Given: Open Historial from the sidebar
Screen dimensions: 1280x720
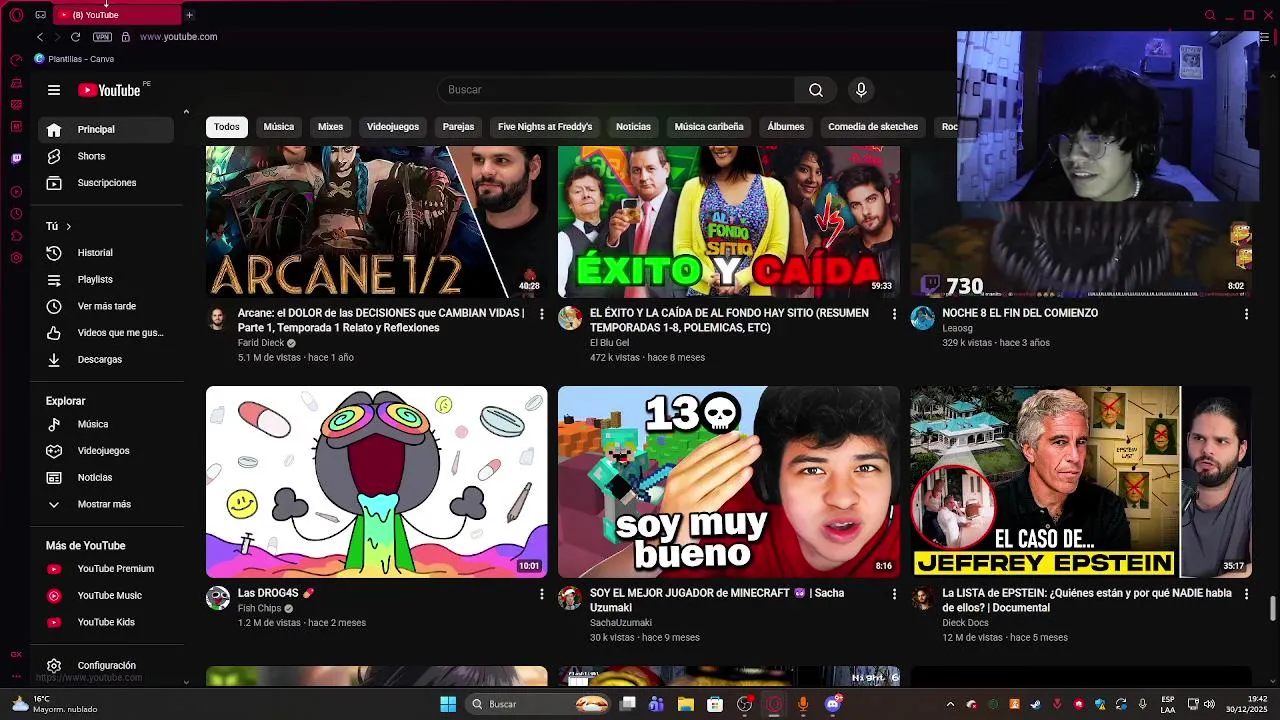Looking at the screenshot, I should coord(107,253).
